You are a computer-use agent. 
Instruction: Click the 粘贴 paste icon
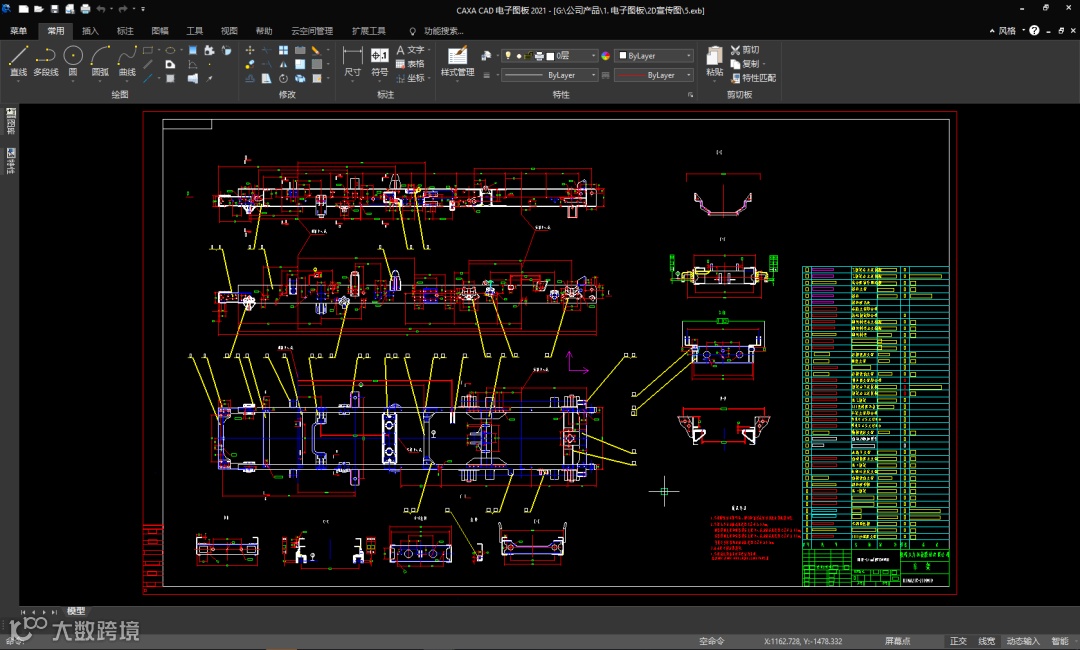[714, 60]
